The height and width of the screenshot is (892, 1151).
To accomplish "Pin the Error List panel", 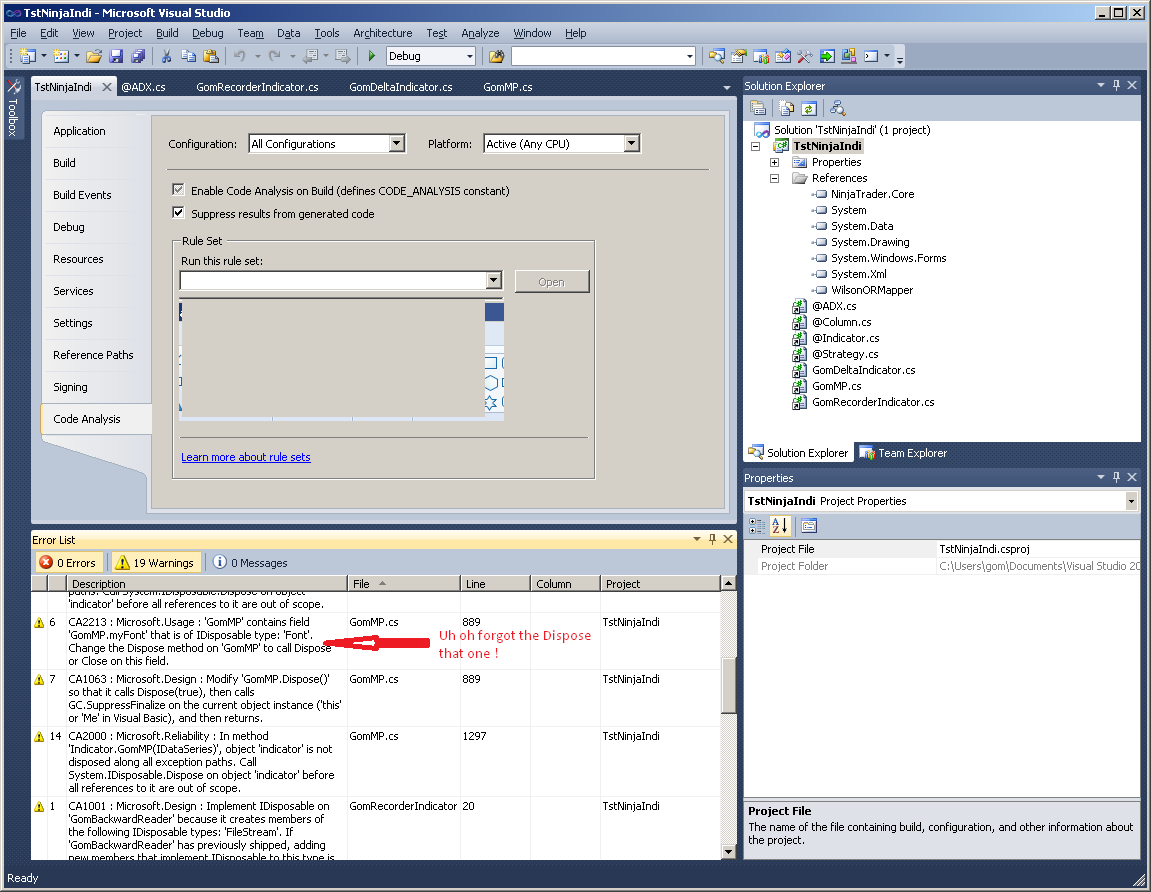I will tap(712, 539).
